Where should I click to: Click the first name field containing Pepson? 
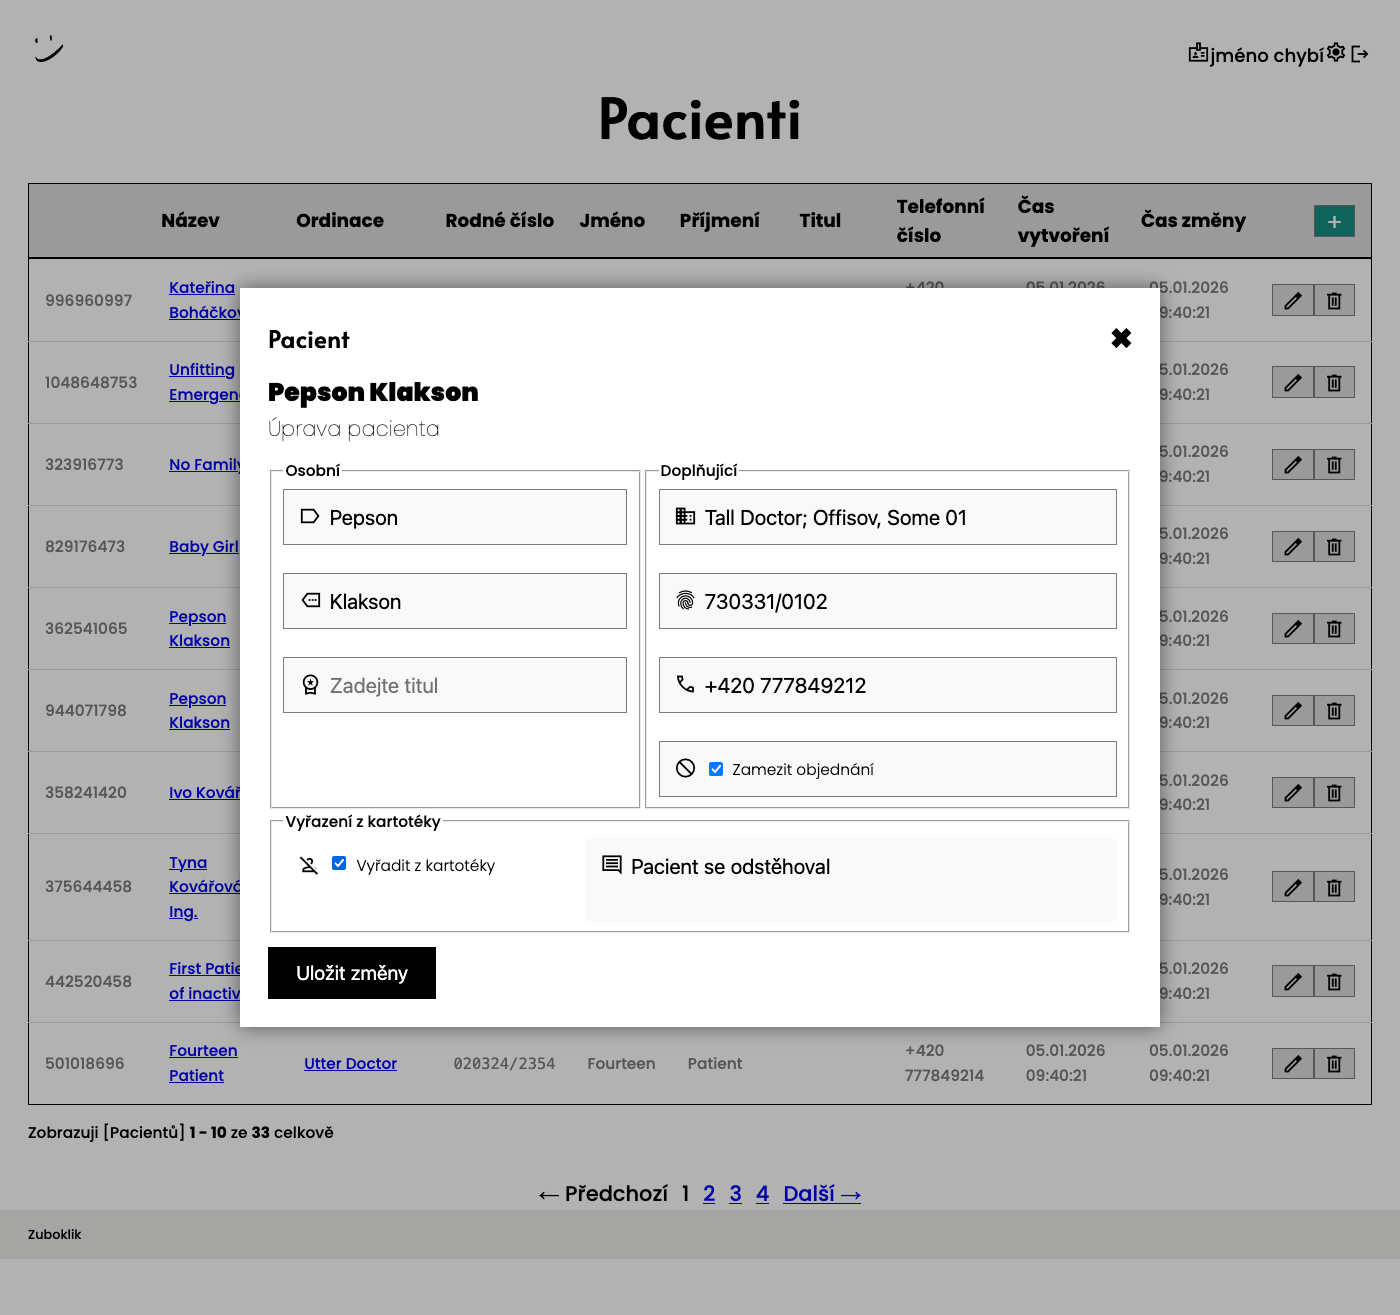tap(455, 517)
